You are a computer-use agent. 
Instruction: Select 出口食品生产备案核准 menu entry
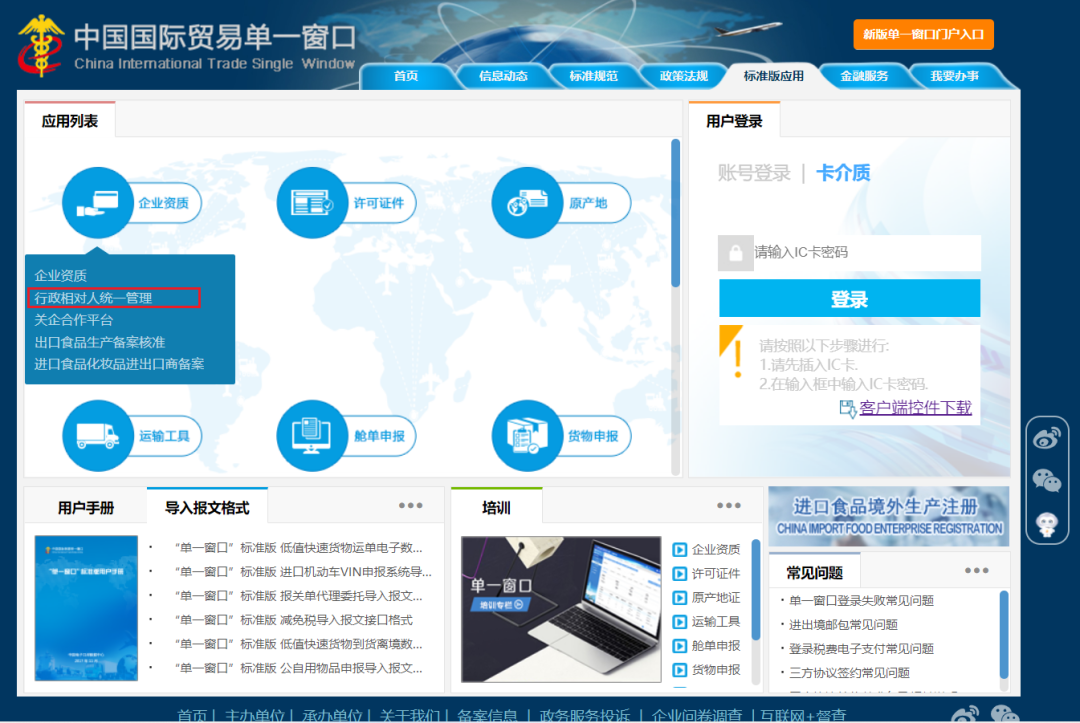coord(100,342)
